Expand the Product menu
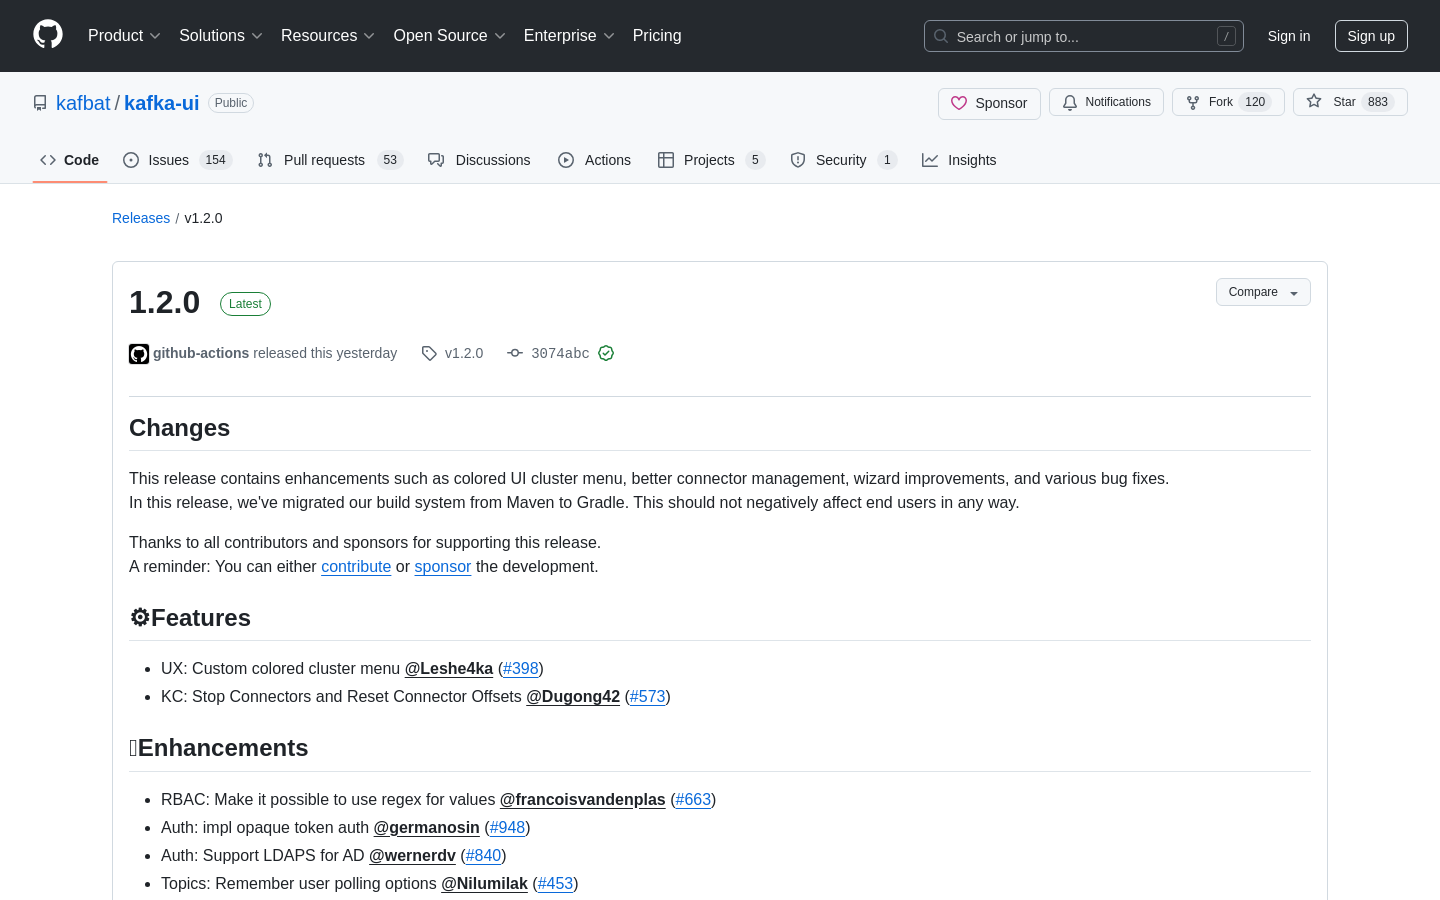1440x900 pixels. tap(124, 36)
